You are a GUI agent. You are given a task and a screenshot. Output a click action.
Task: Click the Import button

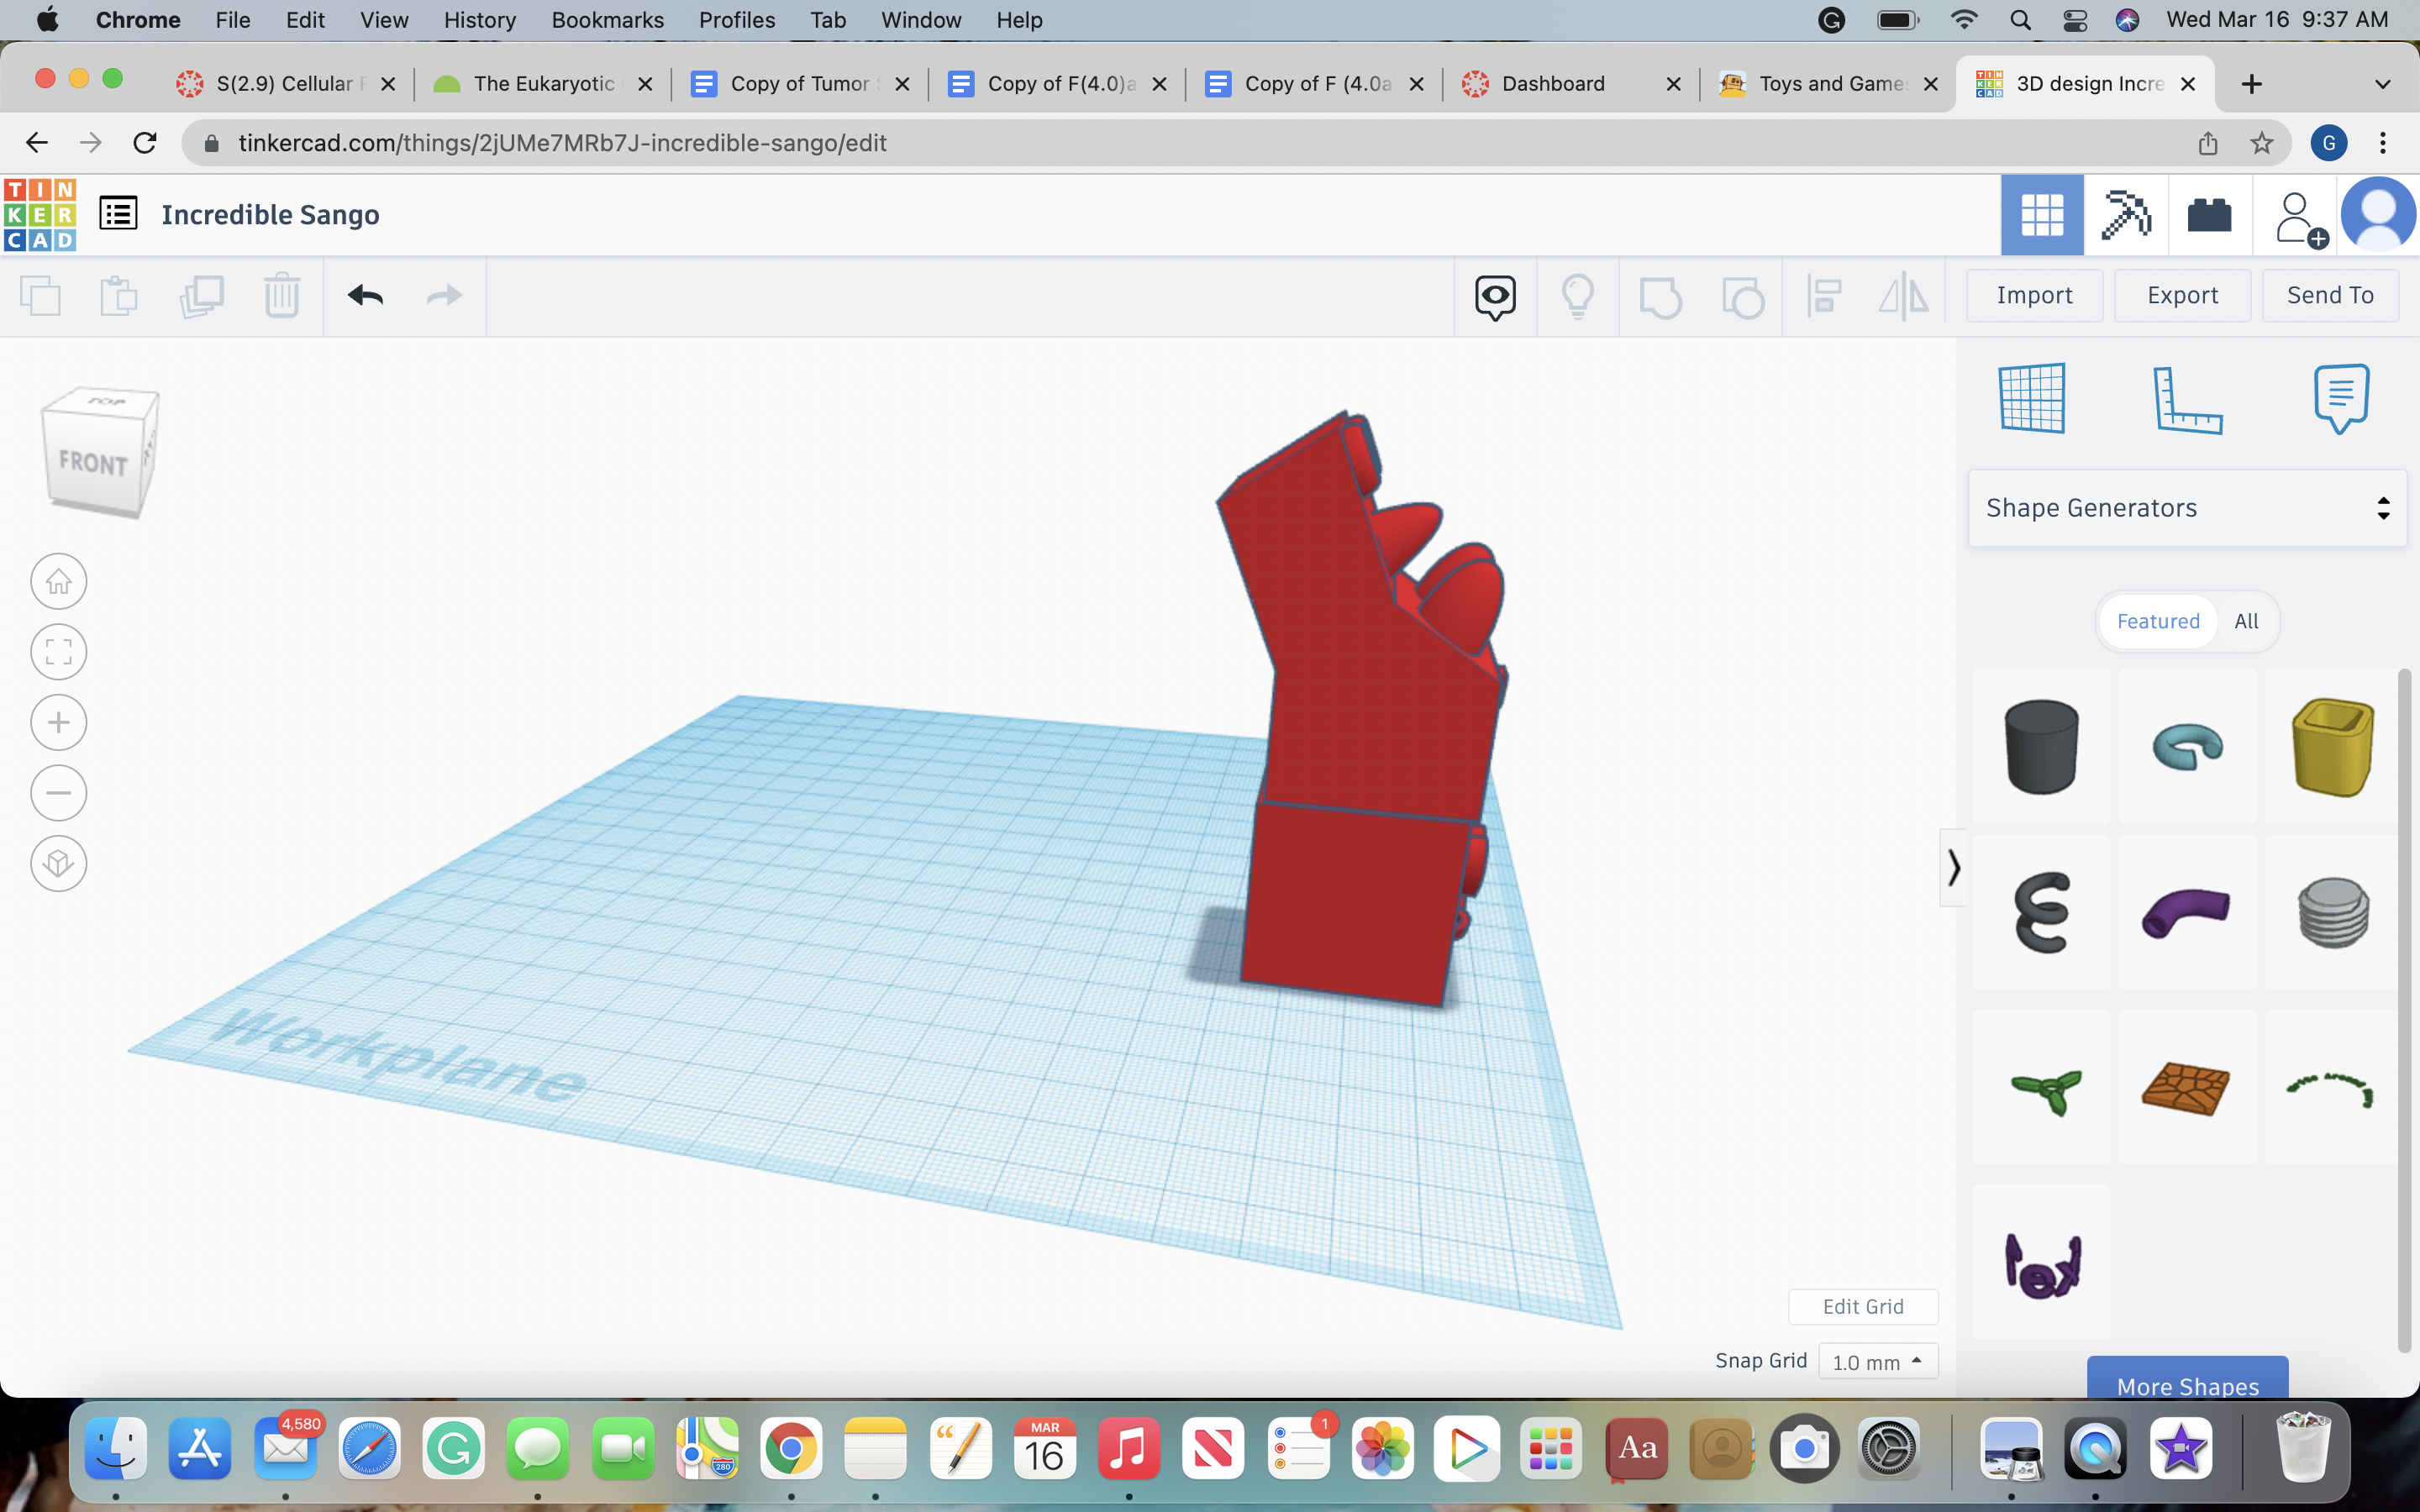click(x=2035, y=292)
